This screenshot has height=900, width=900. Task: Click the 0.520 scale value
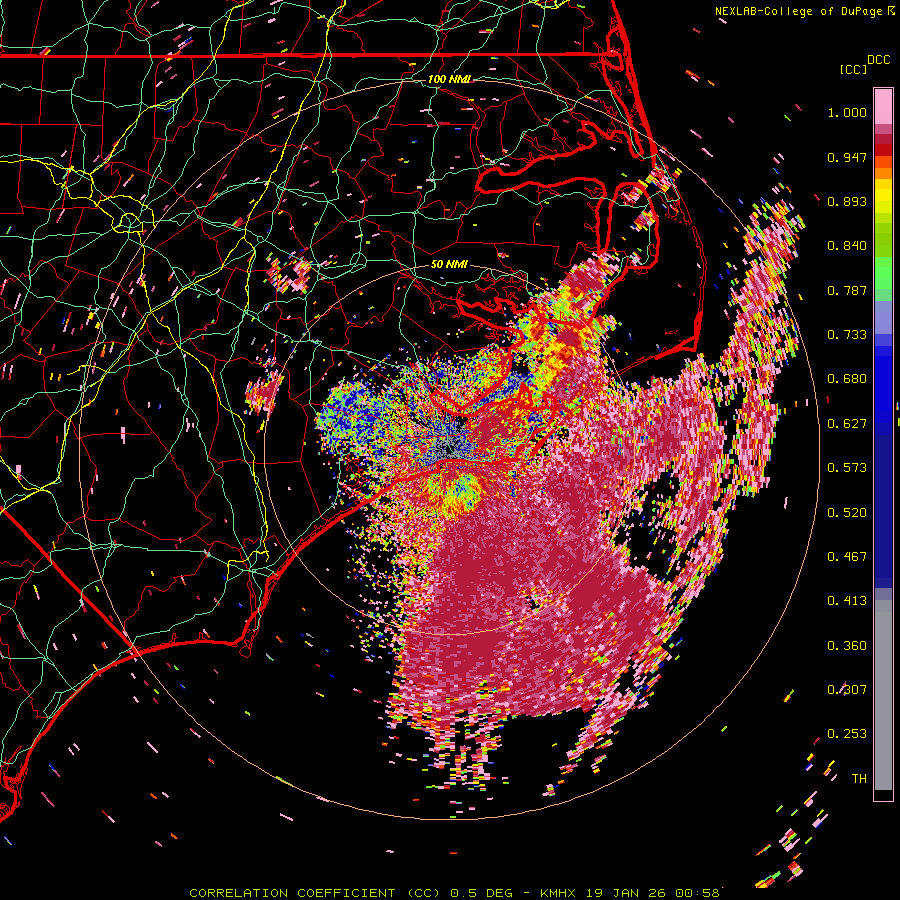[x=847, y=513]
